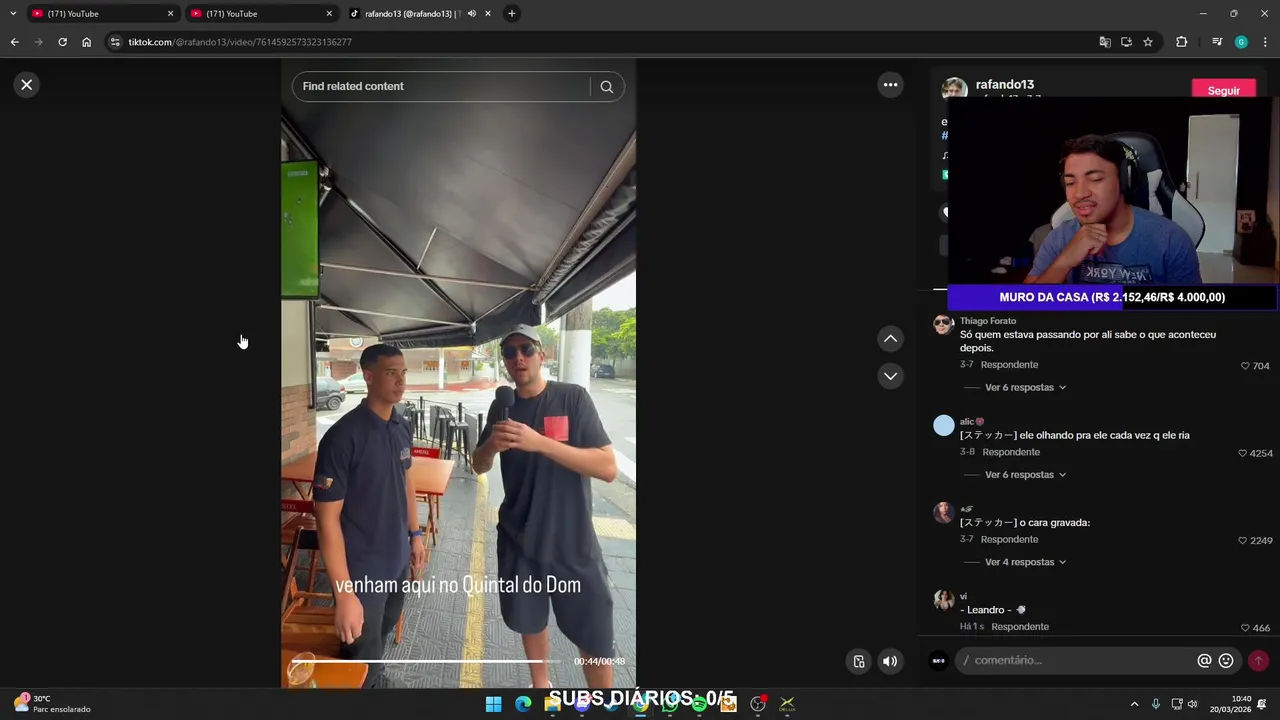Send comment with red arrow button
The image size is (1280, 720).
(x=1258, y=661)
